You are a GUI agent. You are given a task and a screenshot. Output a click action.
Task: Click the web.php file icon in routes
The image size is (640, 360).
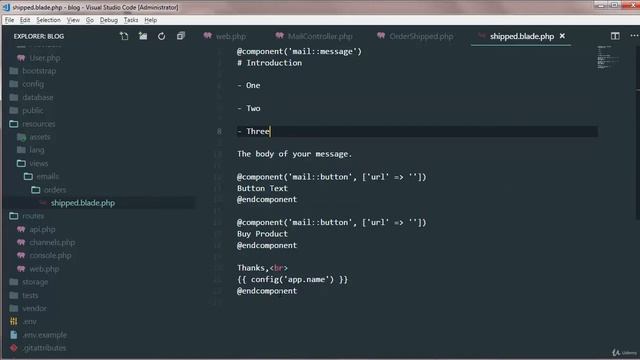click(21, 269)
